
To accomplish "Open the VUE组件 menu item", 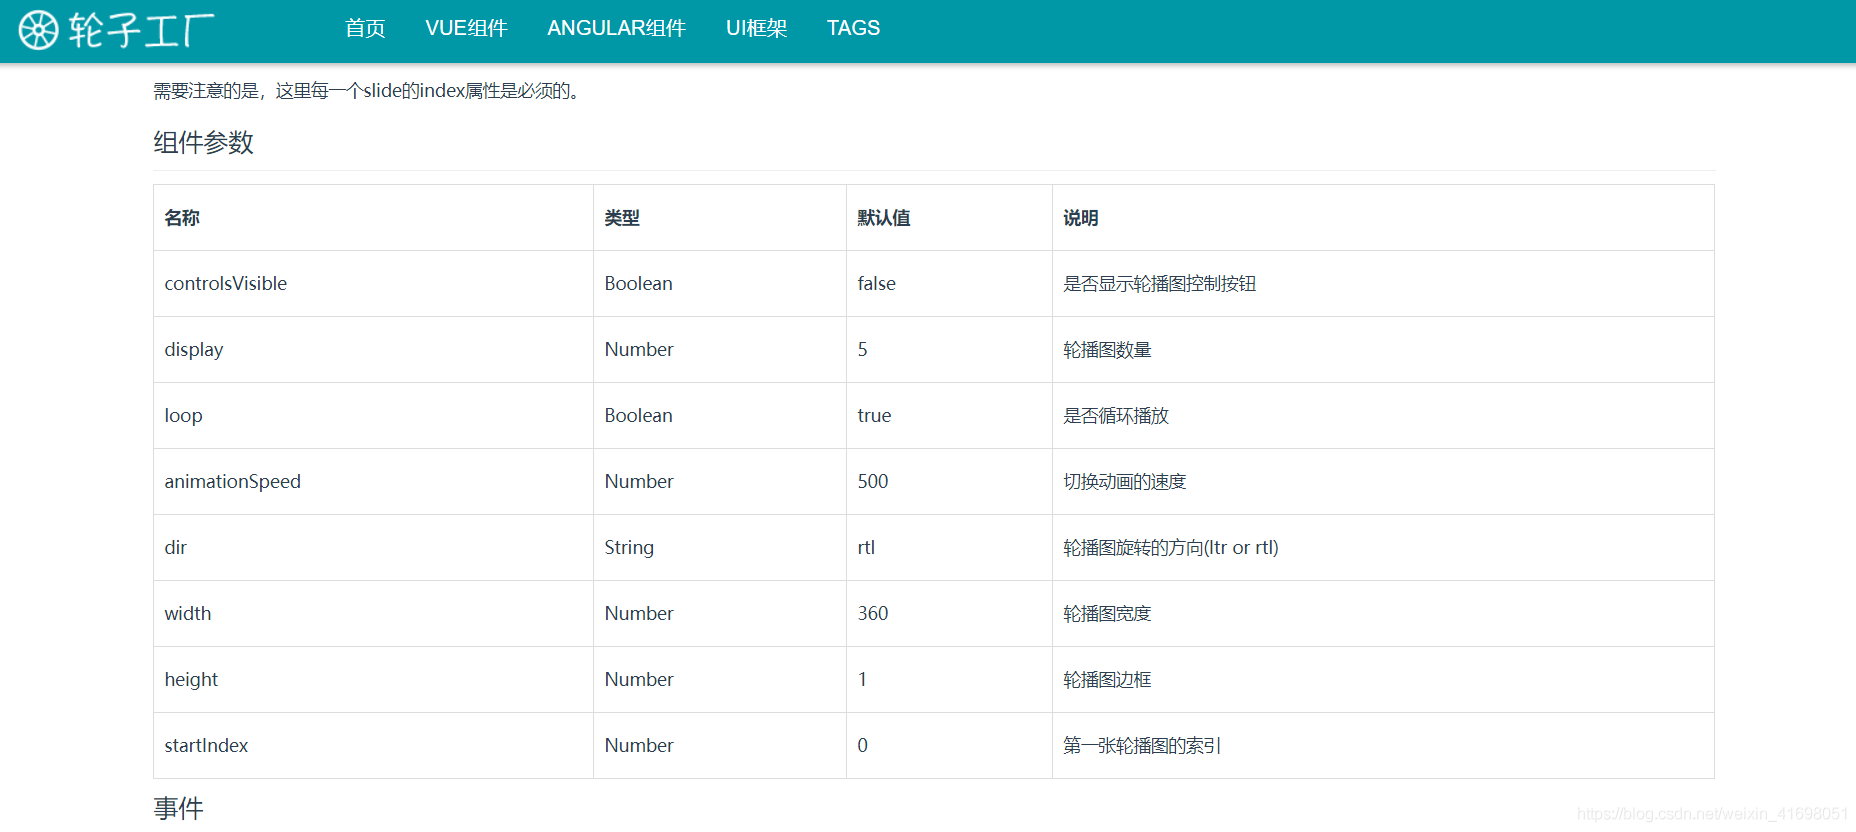I will [x=466, y=28].
